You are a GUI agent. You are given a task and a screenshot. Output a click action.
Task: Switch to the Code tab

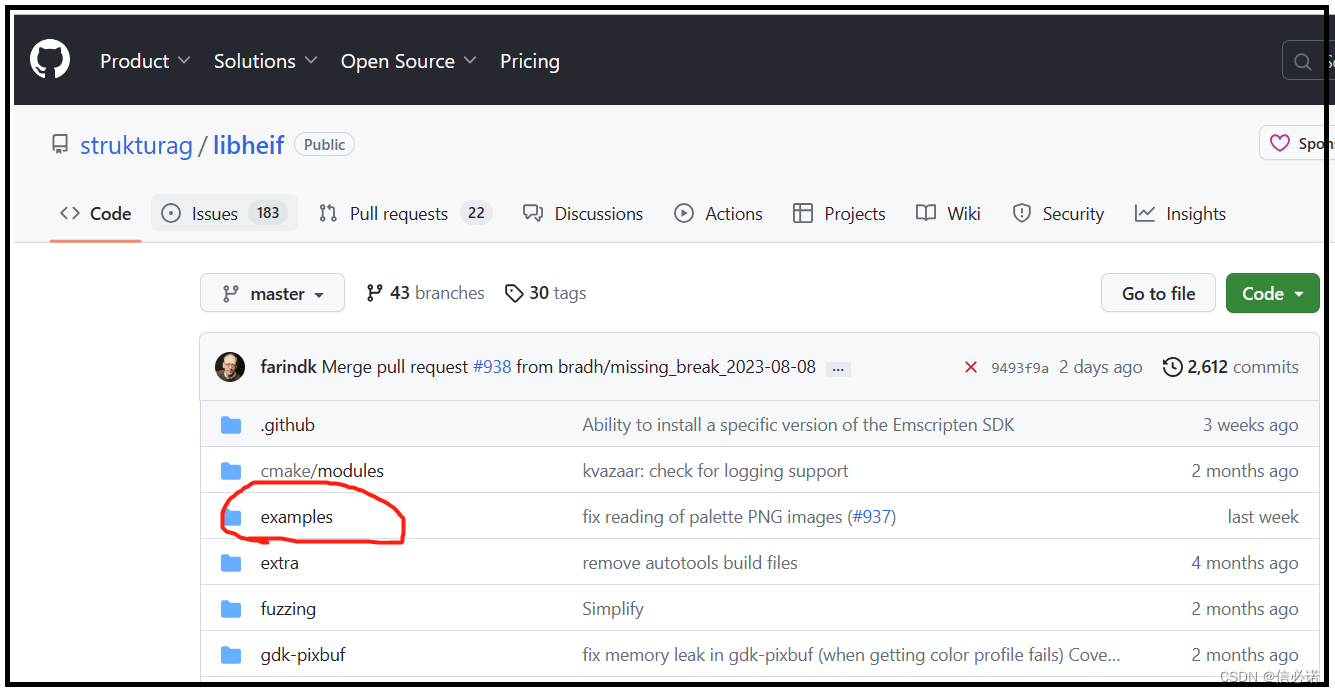click(96, 213)
